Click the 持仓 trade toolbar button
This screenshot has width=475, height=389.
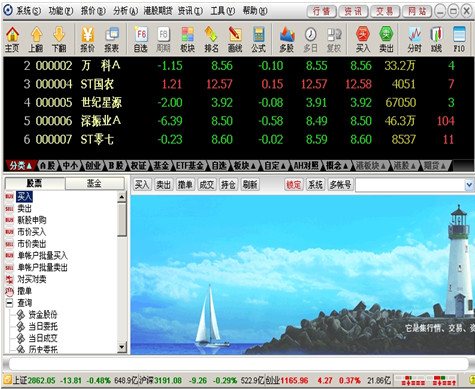click(x=228, y=184)
